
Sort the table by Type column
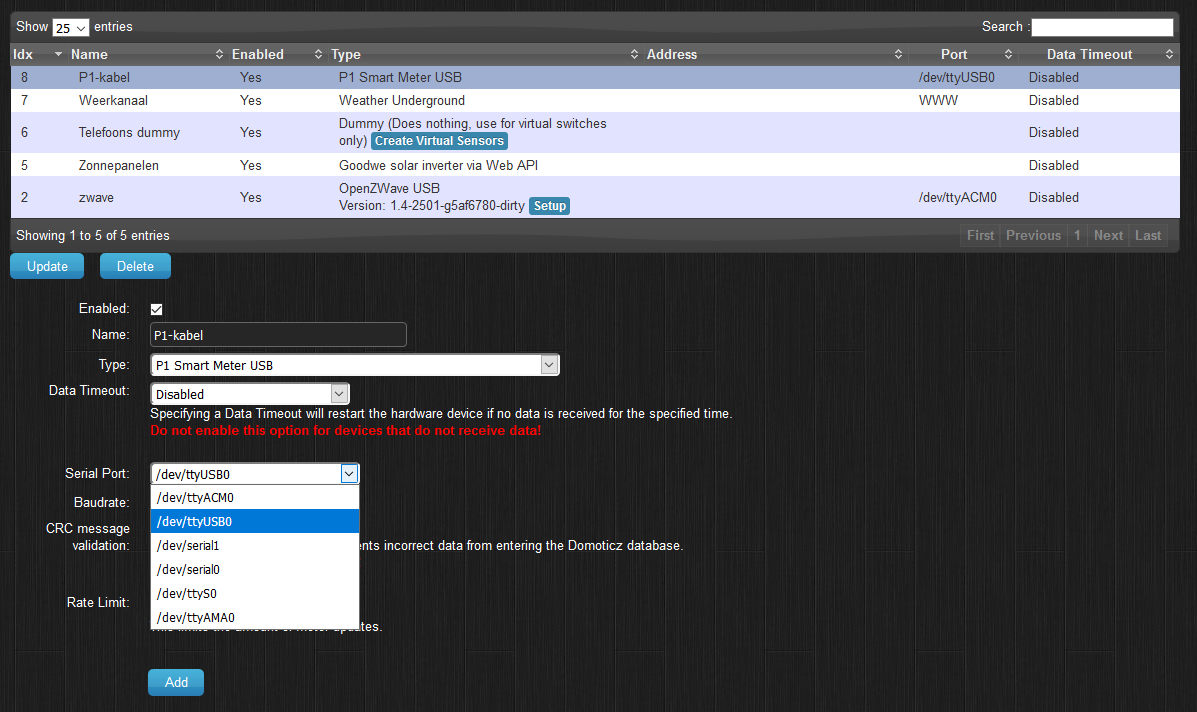tap(483, 54)
